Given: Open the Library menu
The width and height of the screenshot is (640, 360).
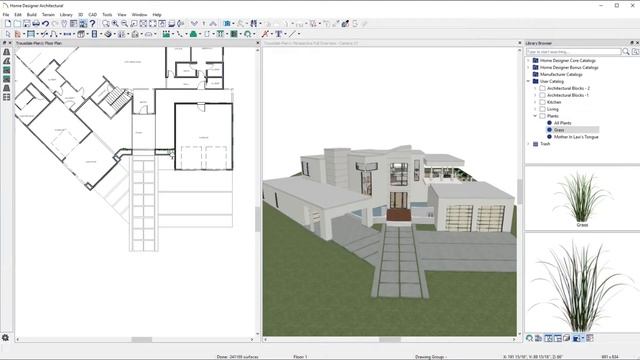Looking at the screenshot, I should pyautogui.click(x=66, y=15).
